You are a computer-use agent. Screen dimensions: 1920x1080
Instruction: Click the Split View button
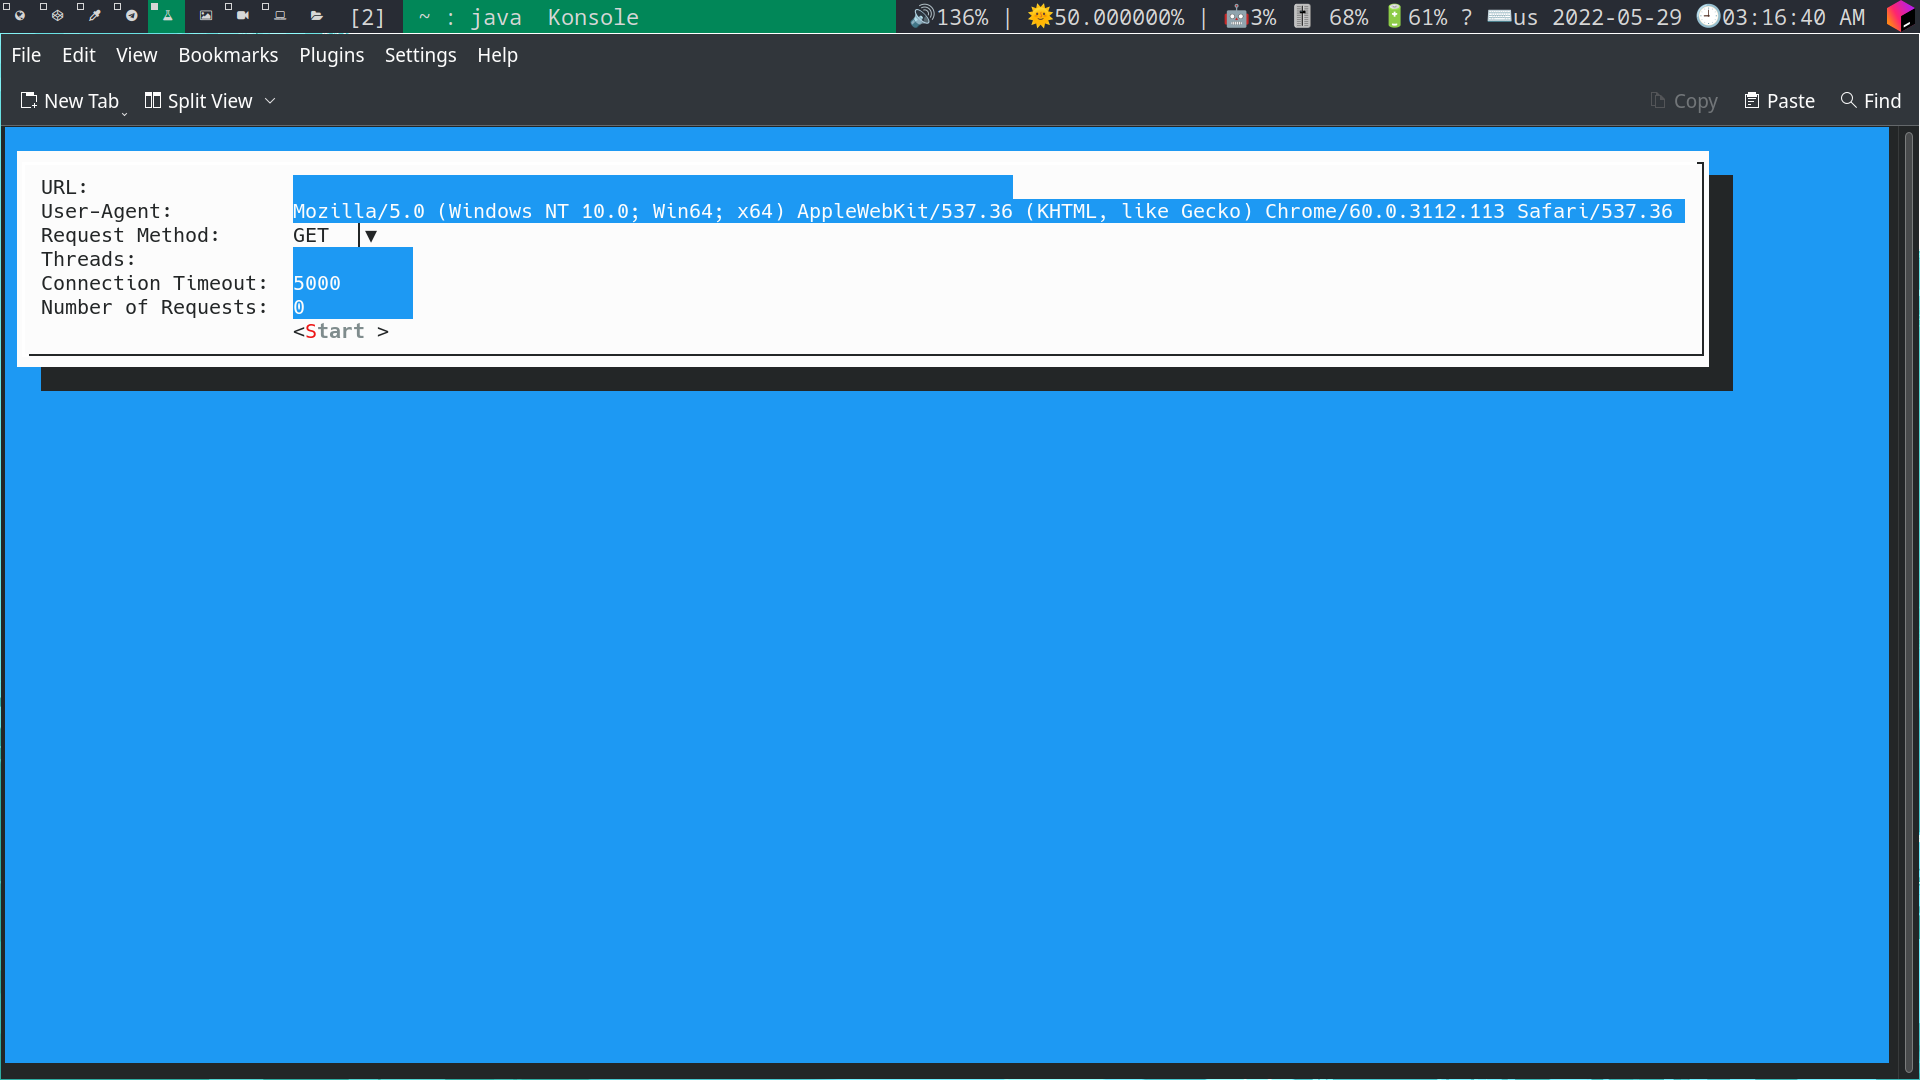(x=199, y=101)
